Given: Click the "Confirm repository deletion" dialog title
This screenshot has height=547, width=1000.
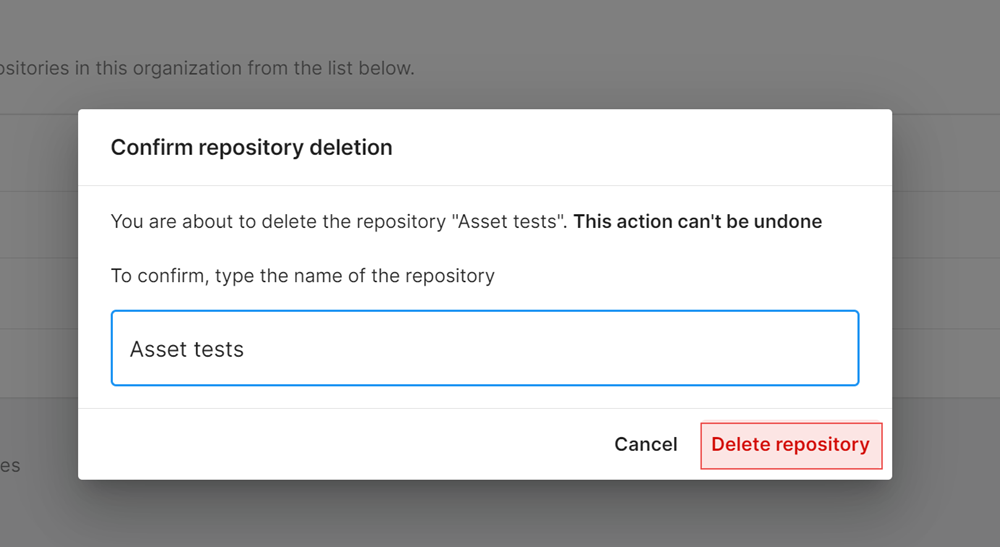Looking at the screenshot, I should (251, 148).
